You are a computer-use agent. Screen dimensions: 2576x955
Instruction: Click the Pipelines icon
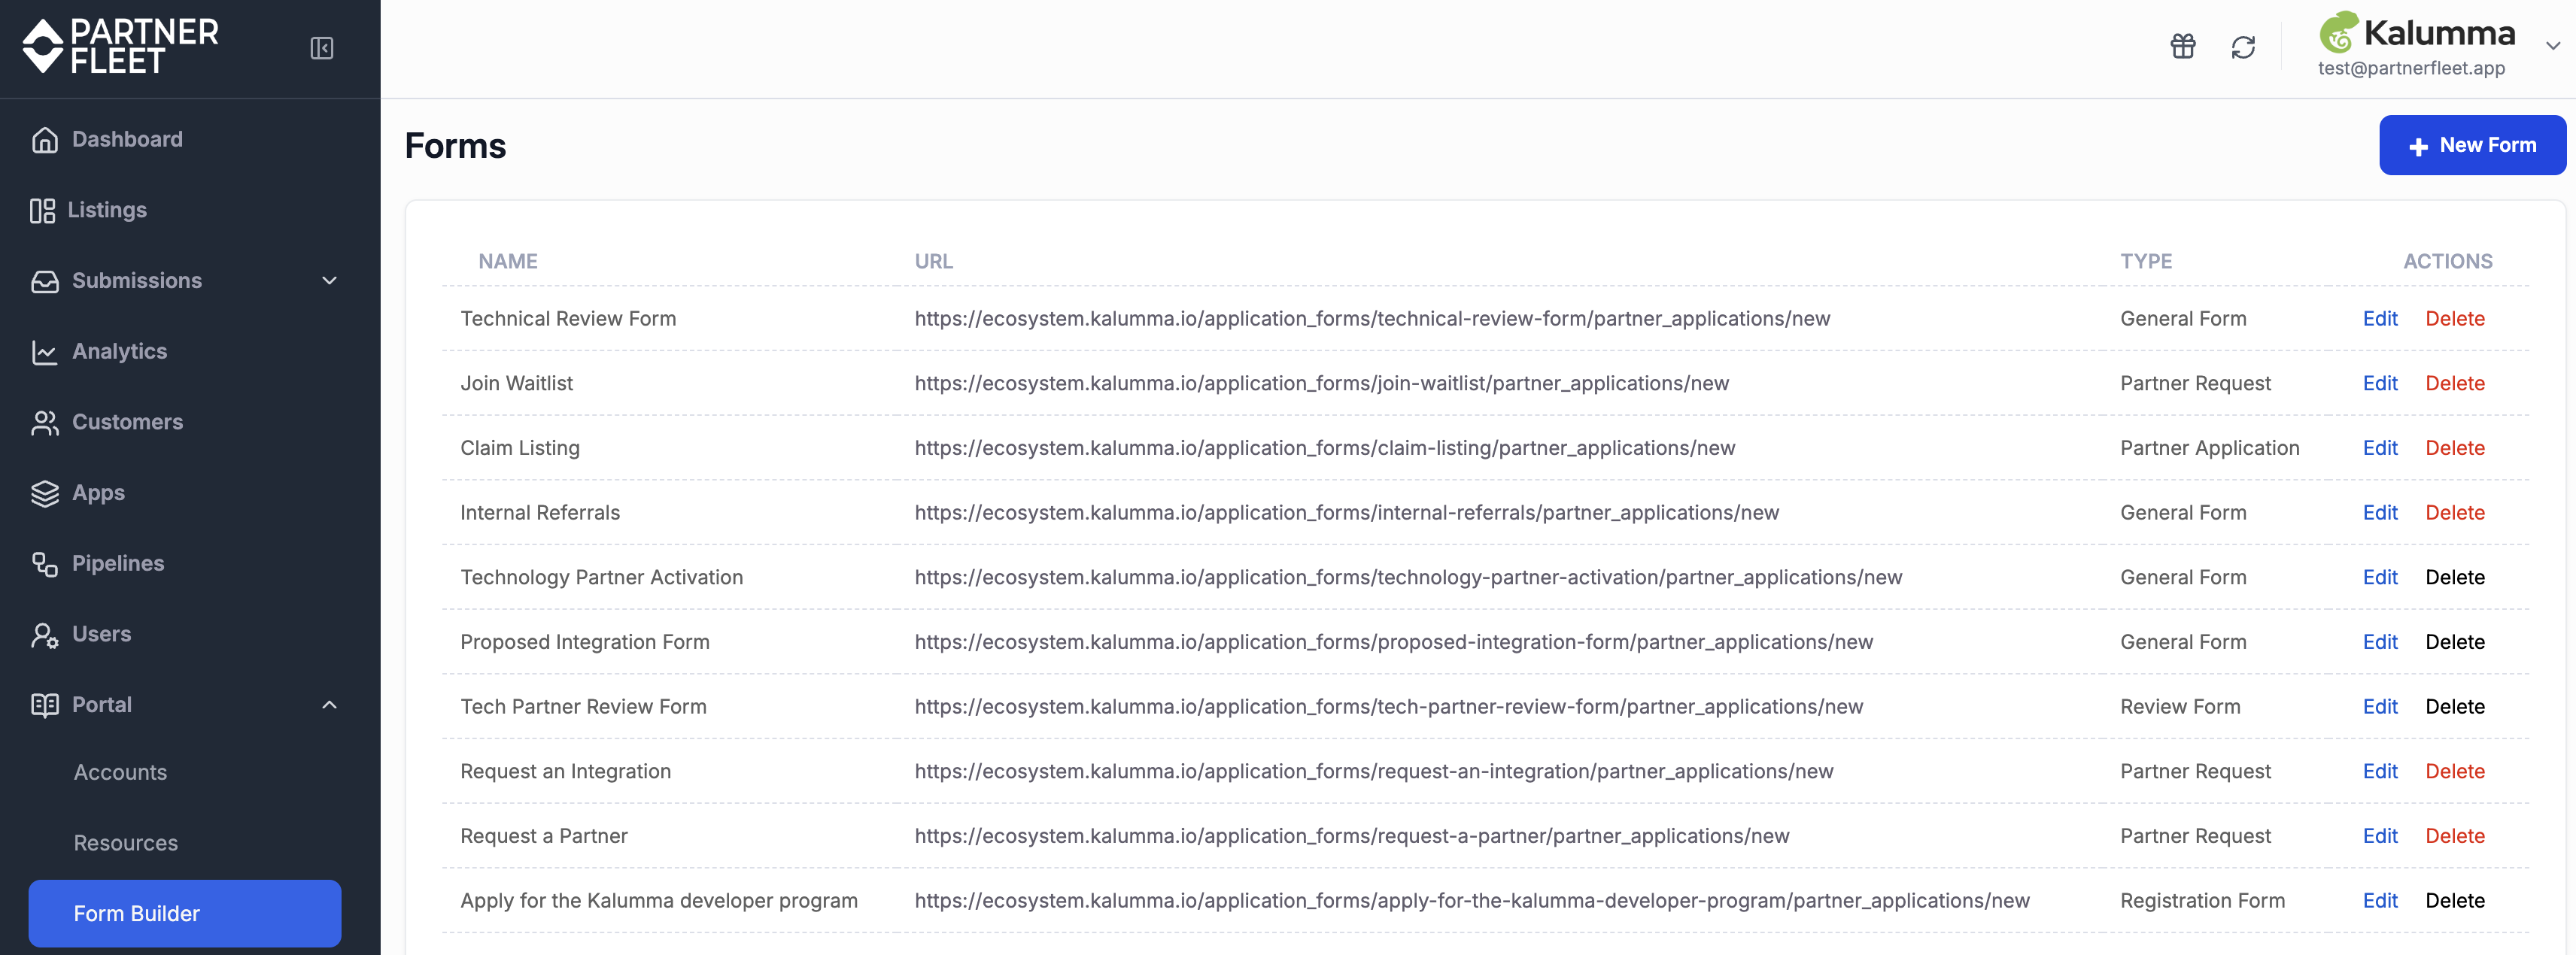coord(45,564)
